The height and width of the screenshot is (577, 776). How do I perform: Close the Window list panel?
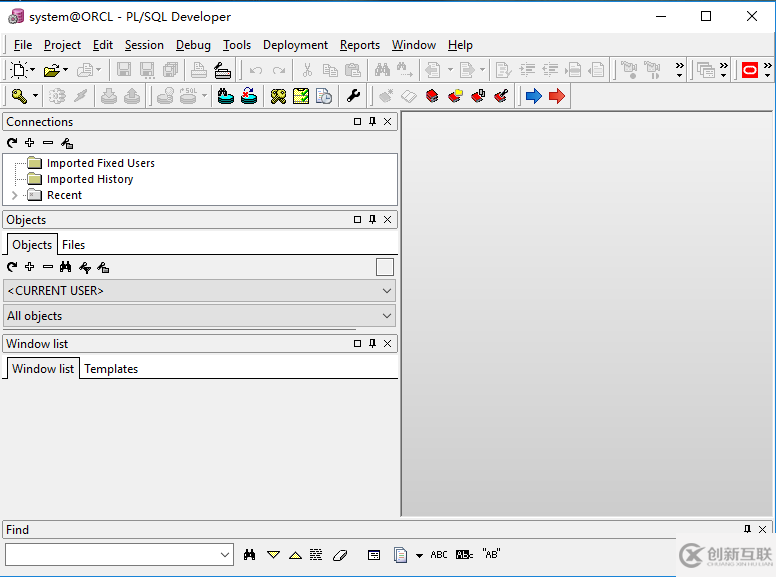tap(389, 343)
